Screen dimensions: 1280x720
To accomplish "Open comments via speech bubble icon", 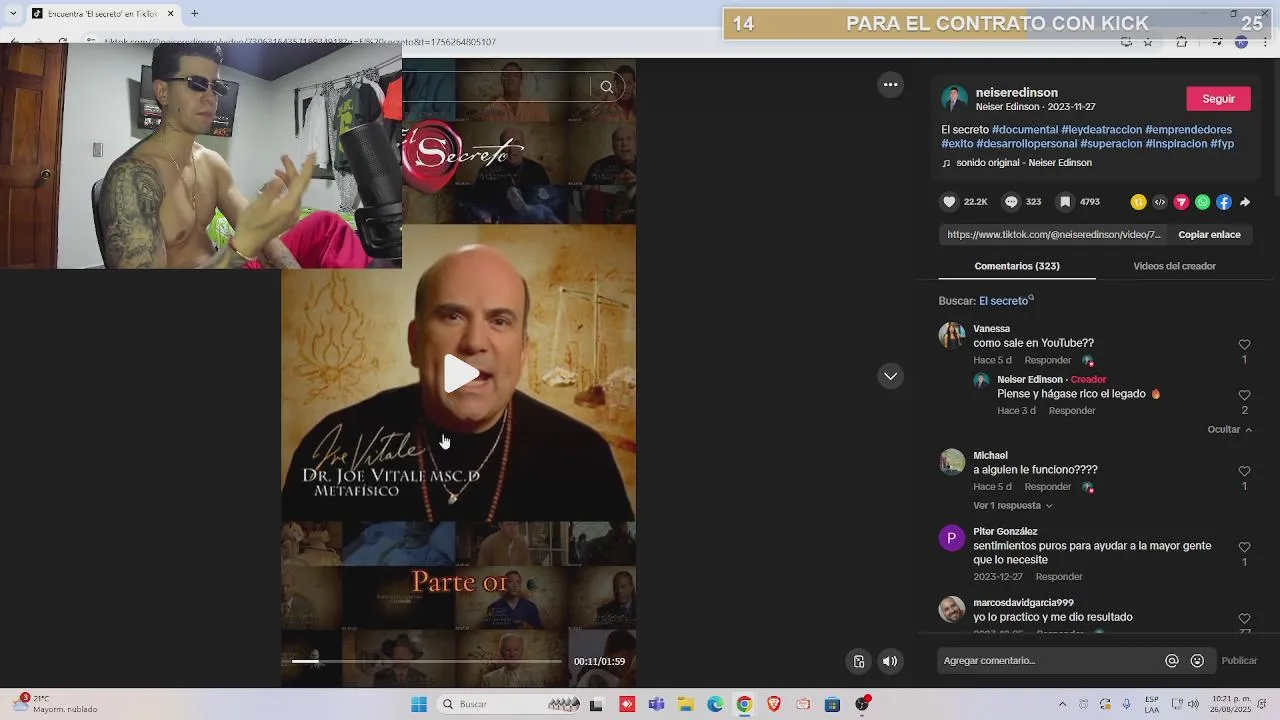I will tap(1011, 202).
